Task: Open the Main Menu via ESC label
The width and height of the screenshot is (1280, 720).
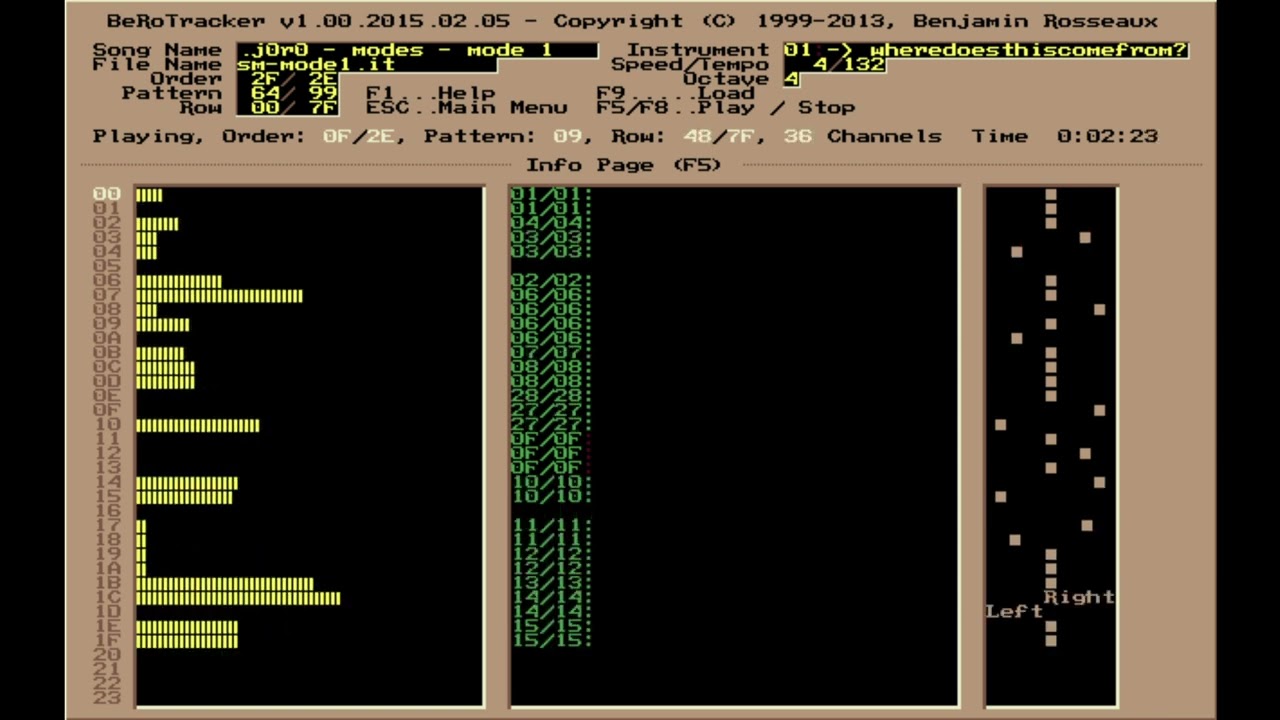Action: tap(466, 107)
